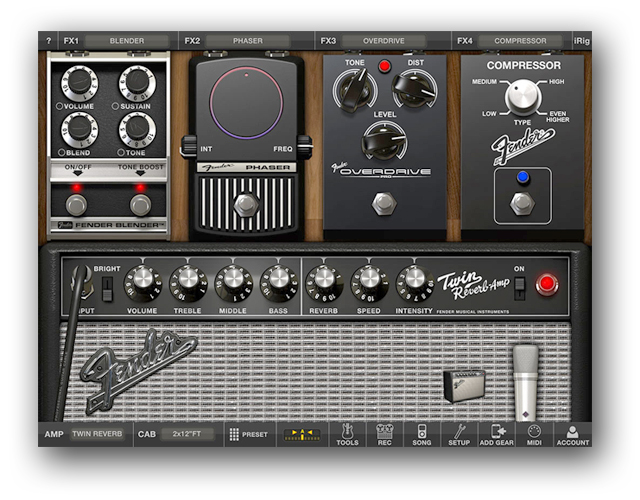Viewport: 640px width, 500px height.
Task: Click the amp Reverb knob
Action: 324,282
